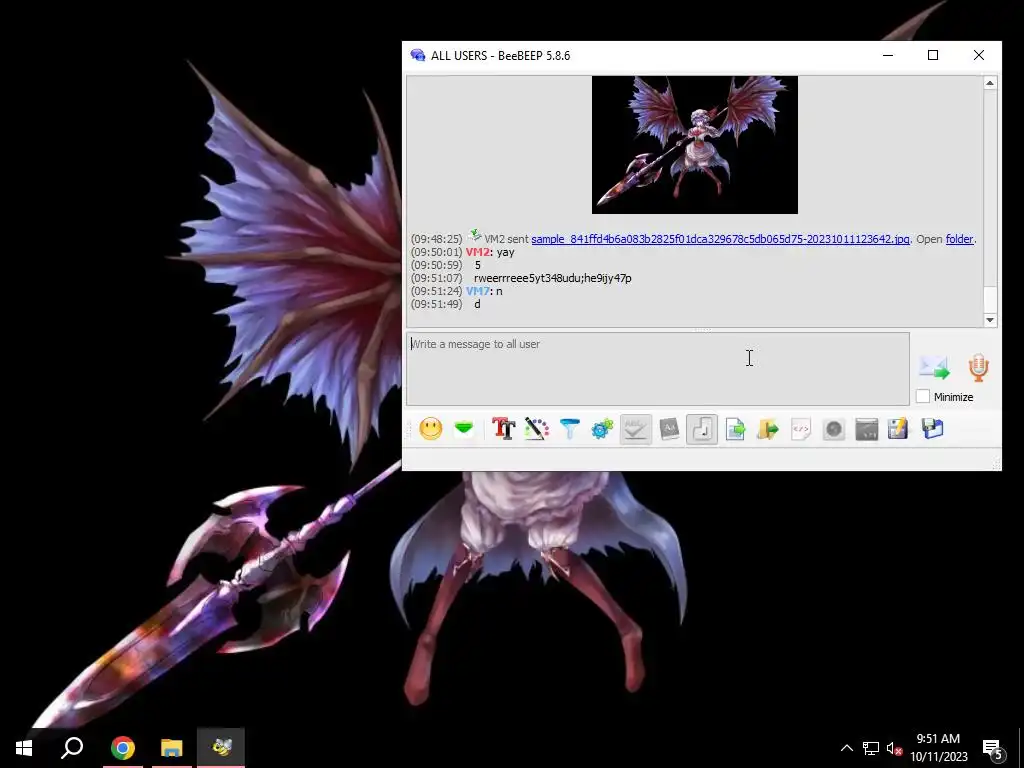
Task: Open the emoticons smiley picker
Action: [430, 429]
